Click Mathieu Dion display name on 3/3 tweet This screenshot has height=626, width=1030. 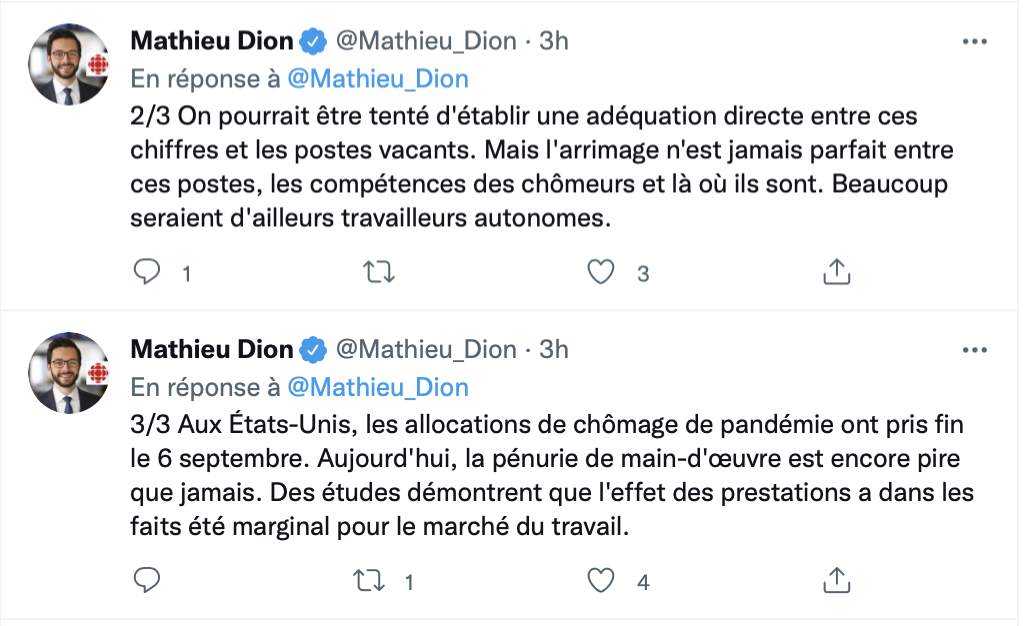pyautogui.click(x=212, y=349)
